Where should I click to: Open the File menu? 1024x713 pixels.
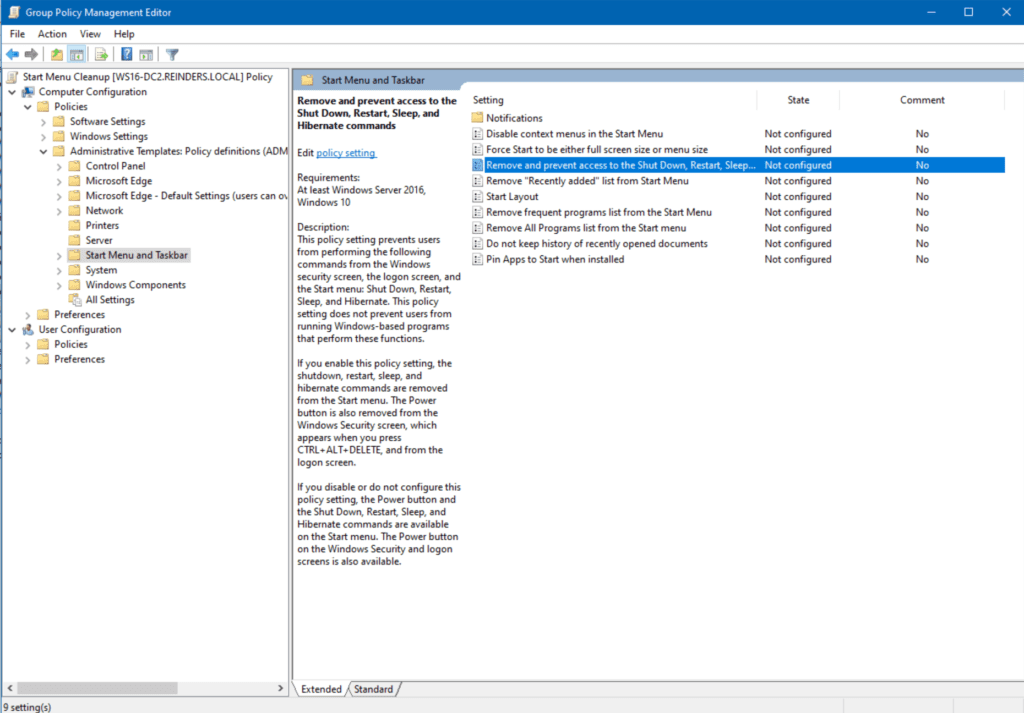17,34
